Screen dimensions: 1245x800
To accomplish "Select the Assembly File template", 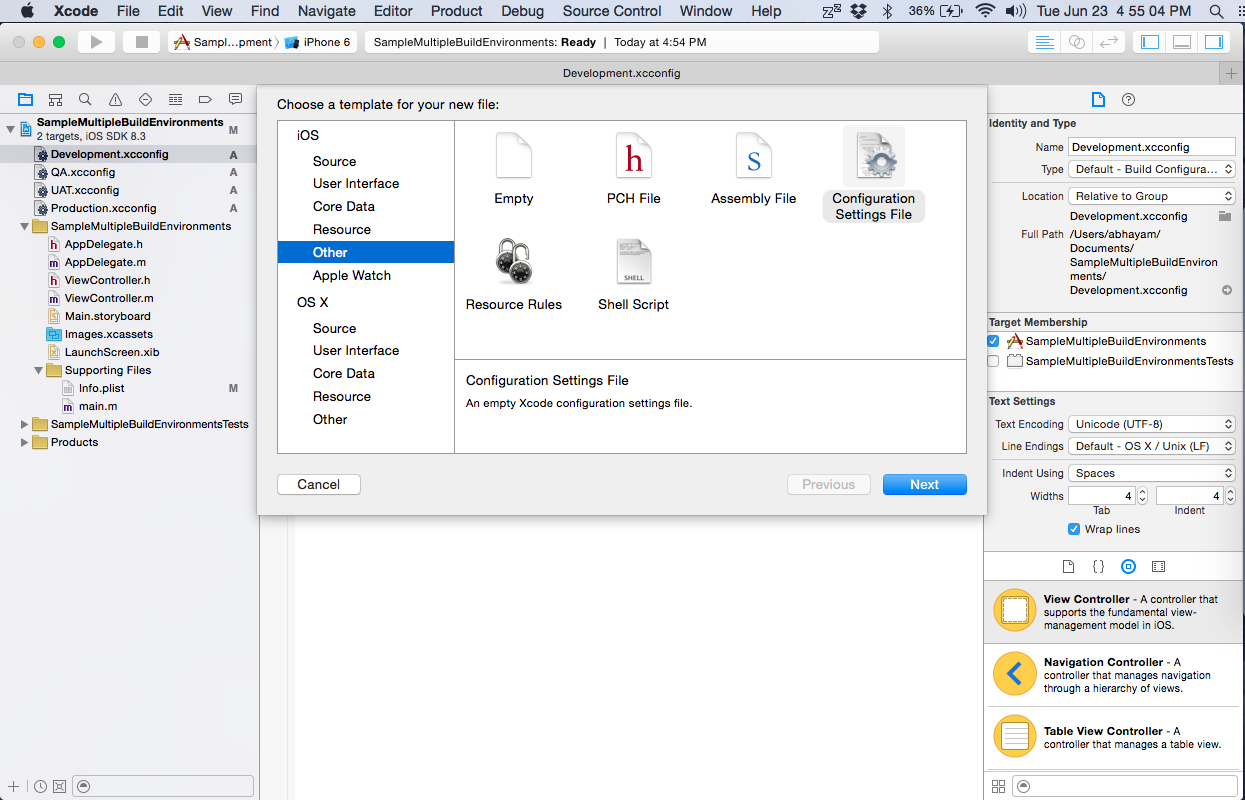I will tap(754, 169).
